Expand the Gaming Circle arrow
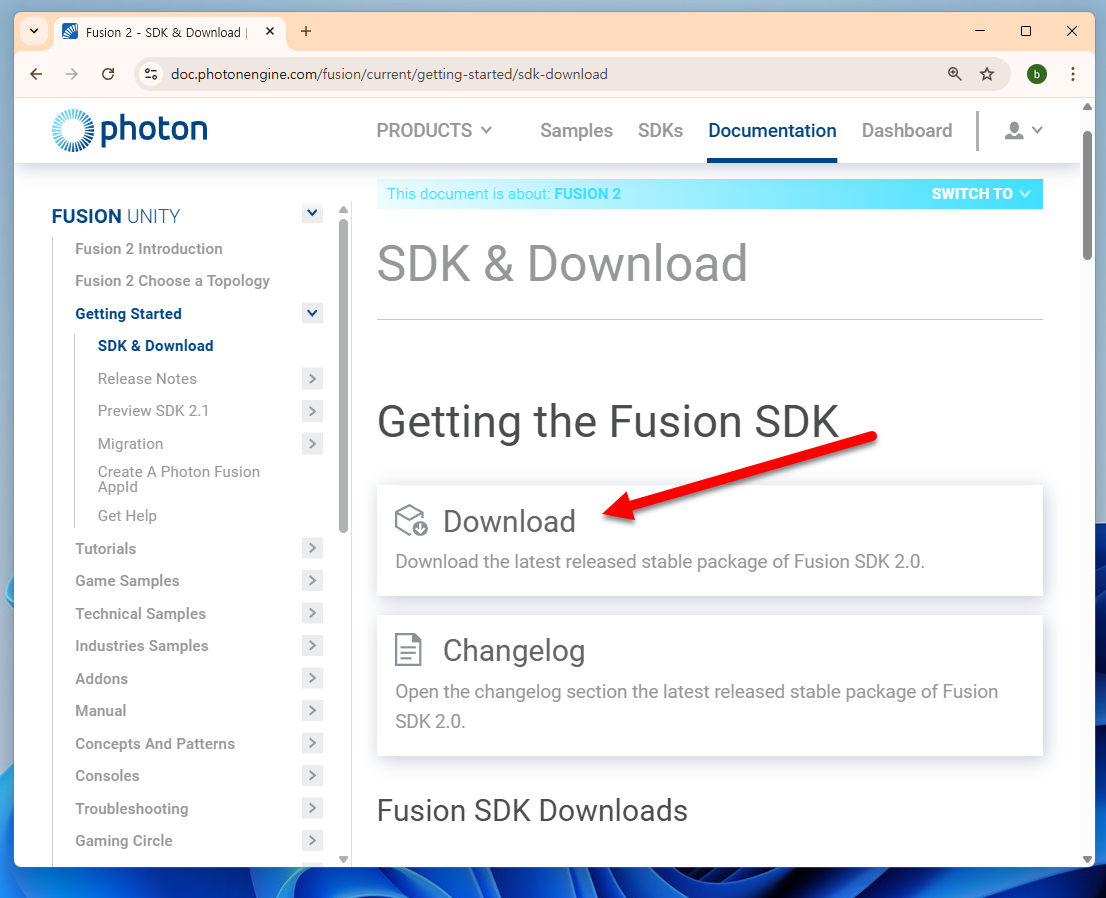The height and width of the screenshot is (898, 1106). (312, 840)
